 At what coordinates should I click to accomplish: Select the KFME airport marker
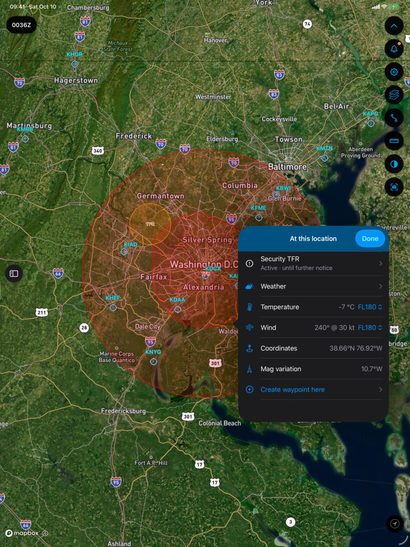(x=259, y=217)
